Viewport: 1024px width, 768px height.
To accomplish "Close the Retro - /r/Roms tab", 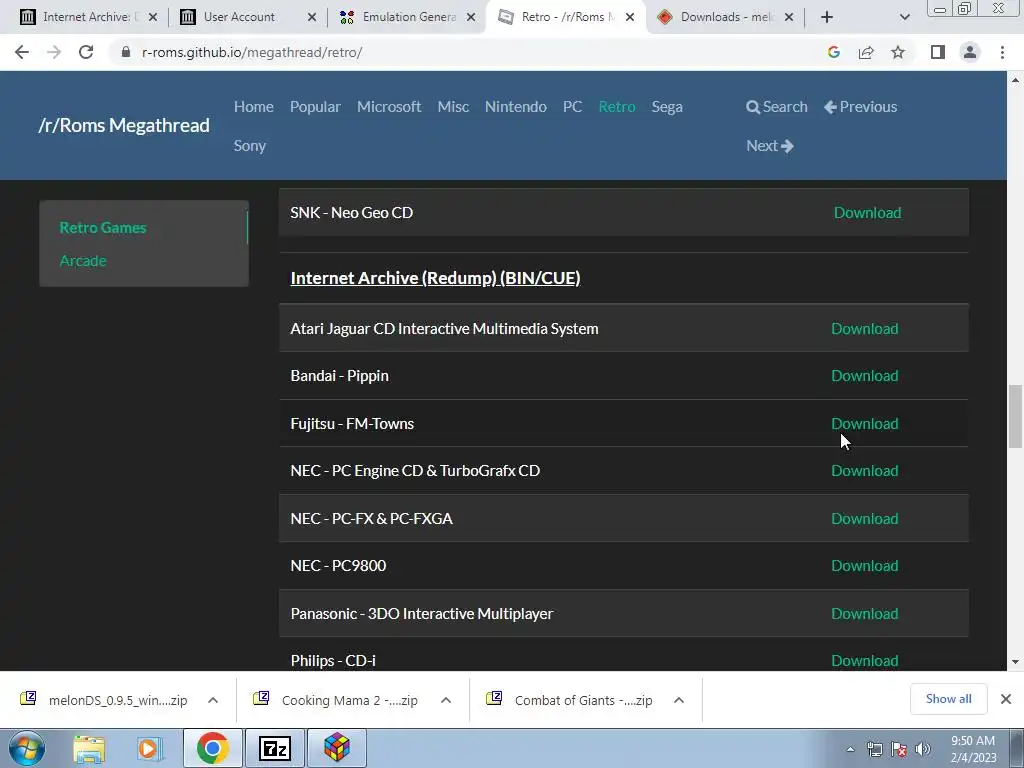I will (x=630, y=17).
